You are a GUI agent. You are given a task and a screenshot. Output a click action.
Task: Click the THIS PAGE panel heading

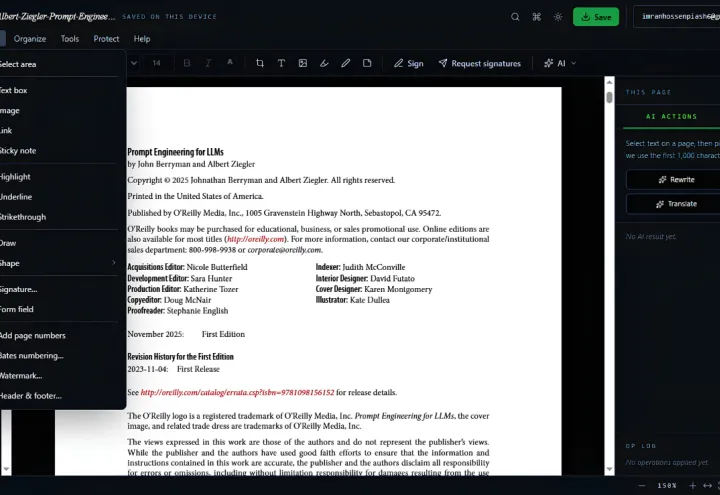[648, 92]
